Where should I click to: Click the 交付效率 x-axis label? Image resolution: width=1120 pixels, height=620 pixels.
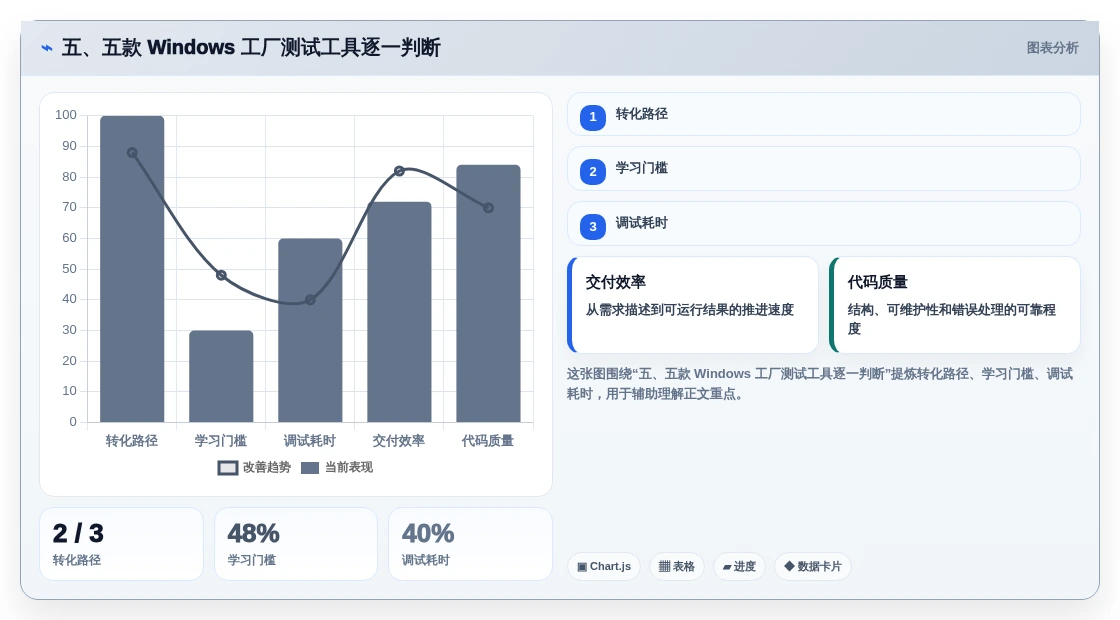[399, 441]
